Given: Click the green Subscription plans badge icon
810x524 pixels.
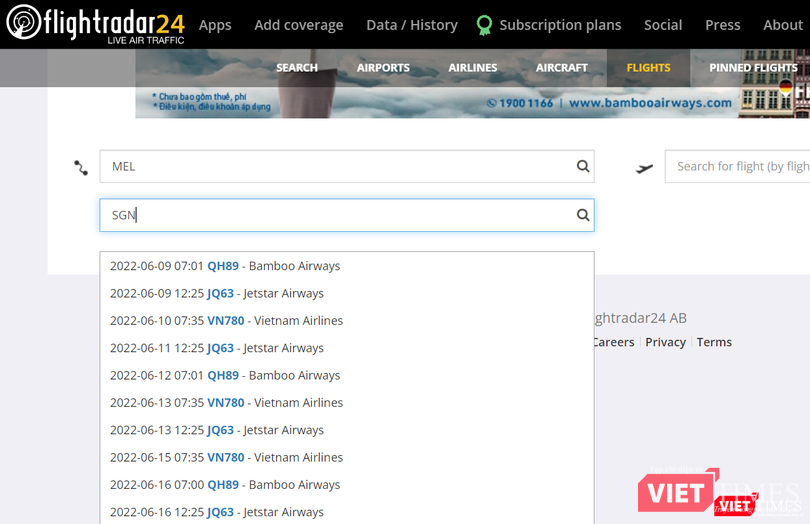Looking at the screenshot, I should (x=484, y=25).
